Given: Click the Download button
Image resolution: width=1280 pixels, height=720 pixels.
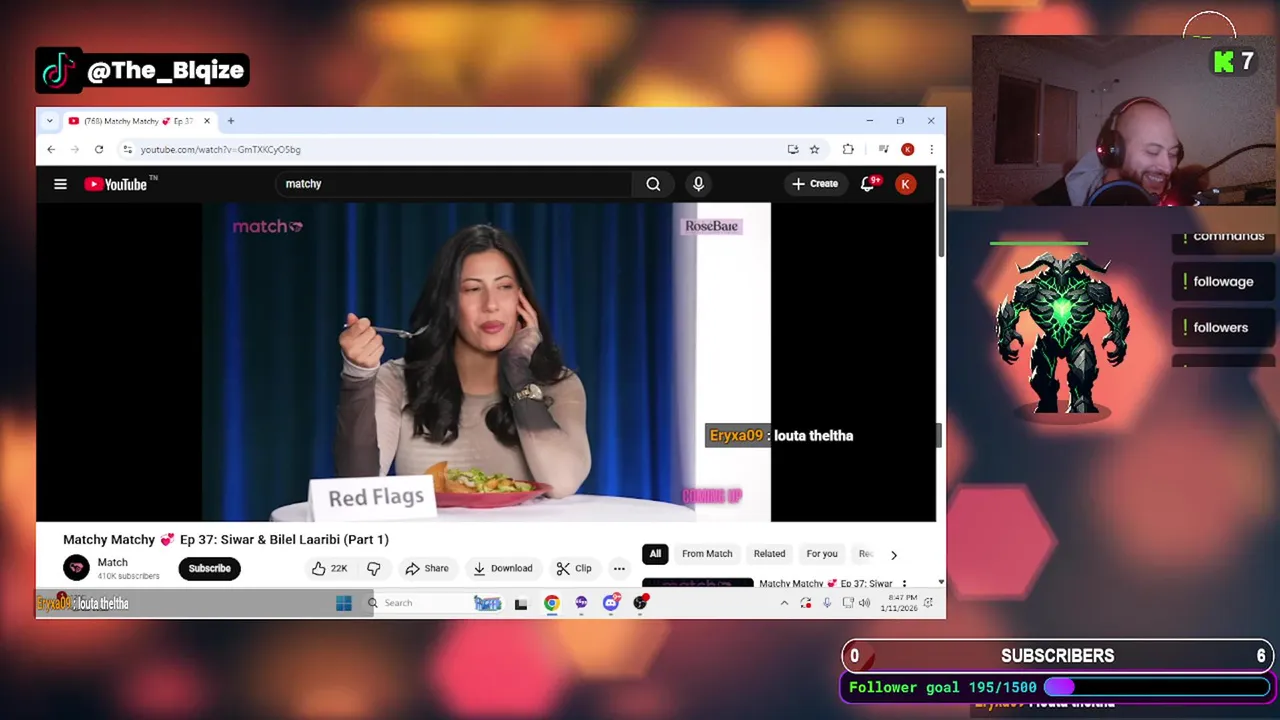Looking at the screenshot, I should click(x=503, y=568).
